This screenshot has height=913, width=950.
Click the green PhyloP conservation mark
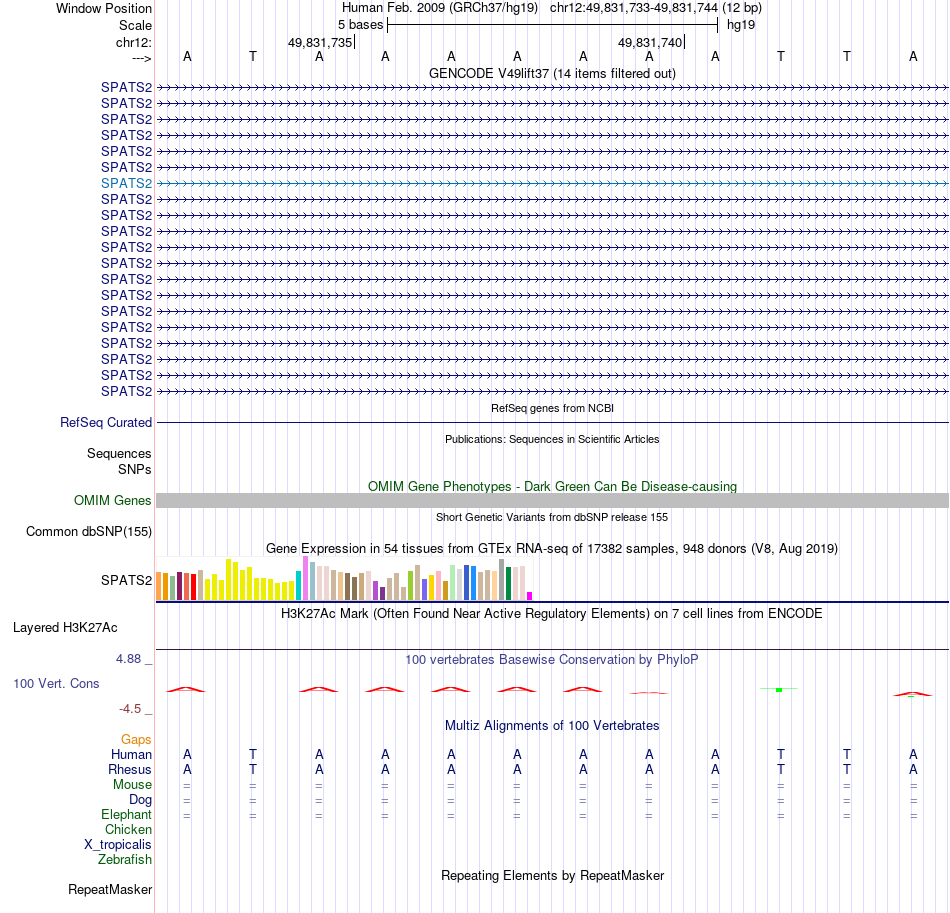pyautogui.click(x=779, y=689)
